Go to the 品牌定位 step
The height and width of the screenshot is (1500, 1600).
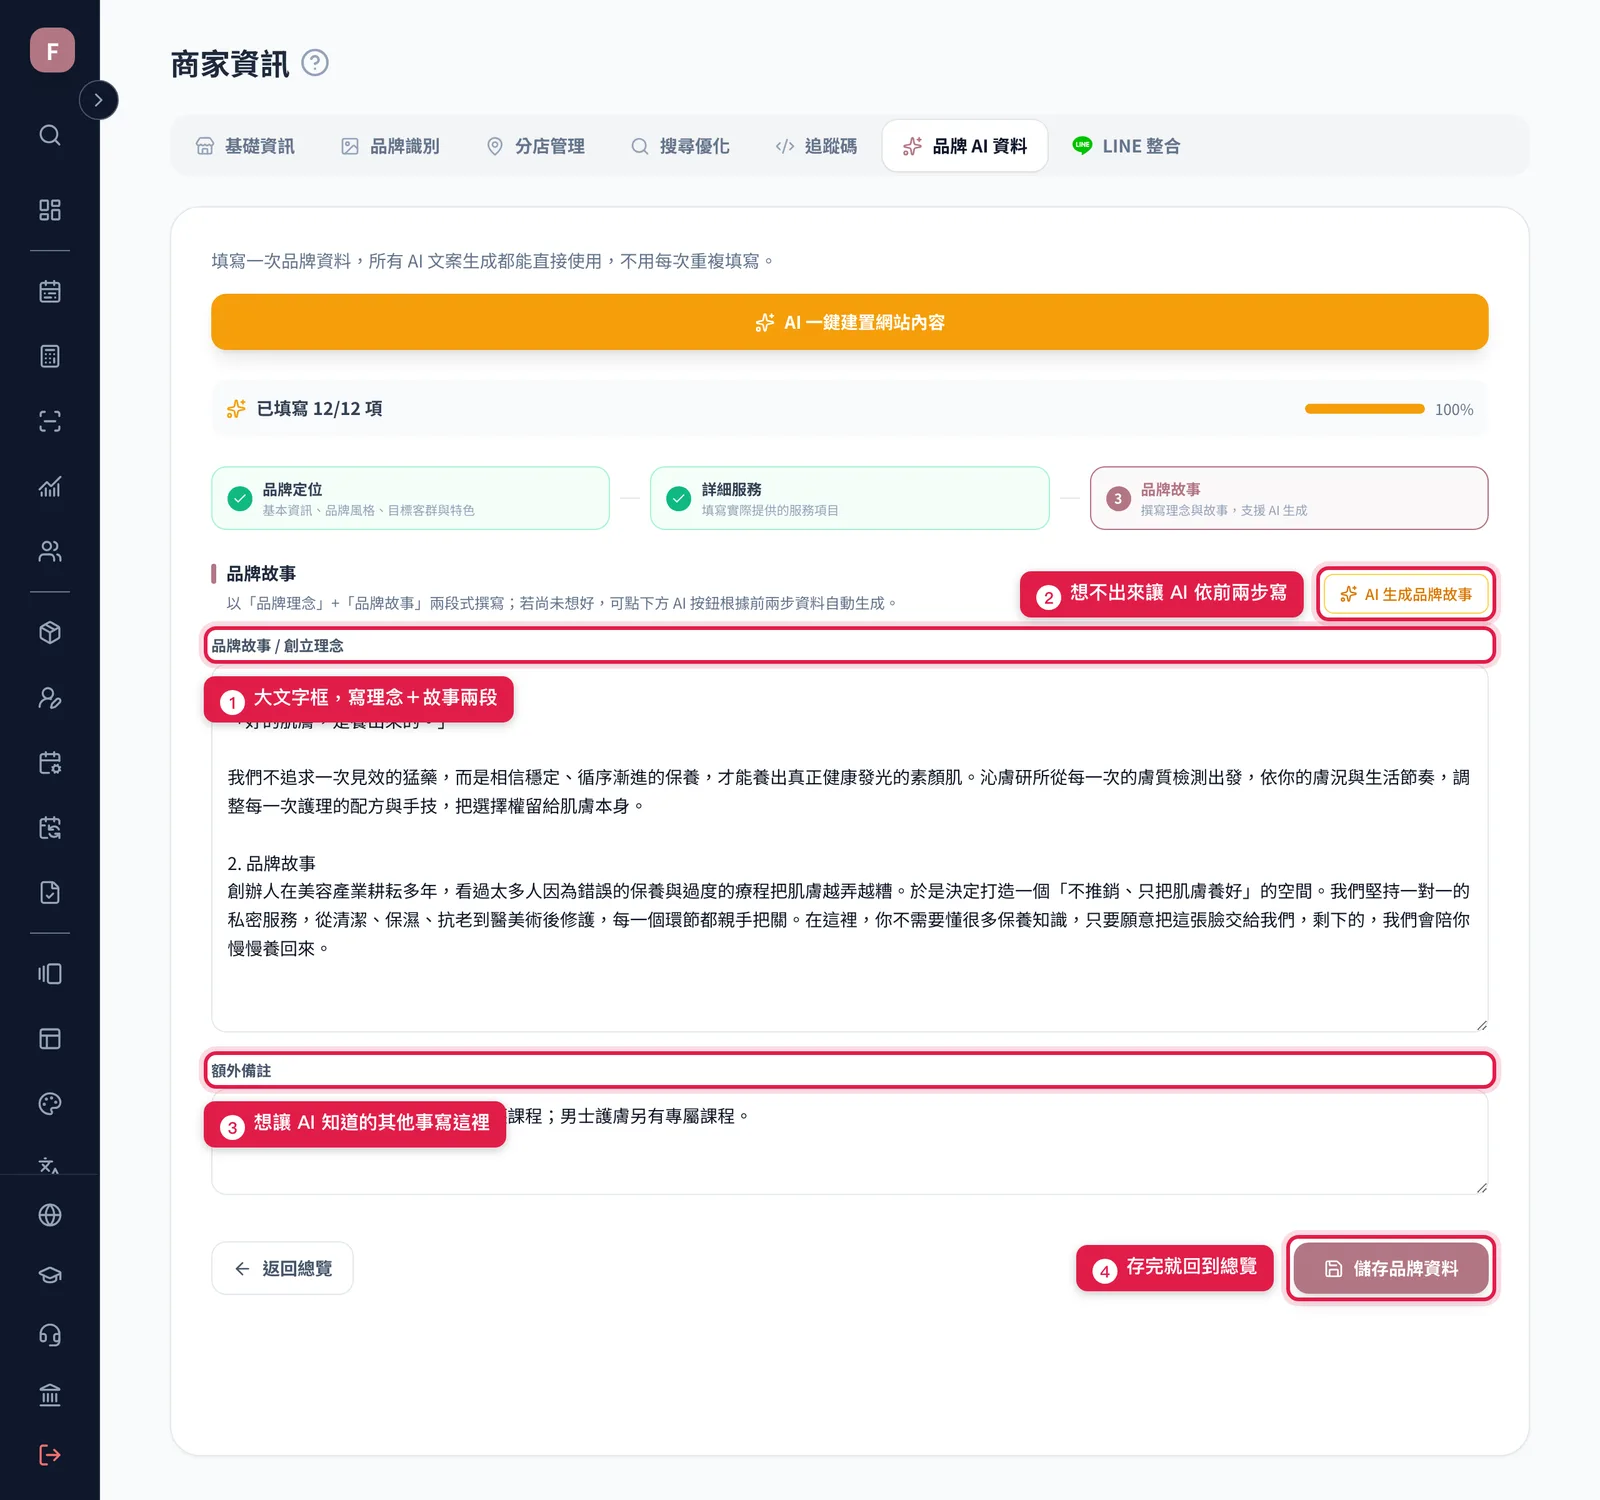pos(410,498)
